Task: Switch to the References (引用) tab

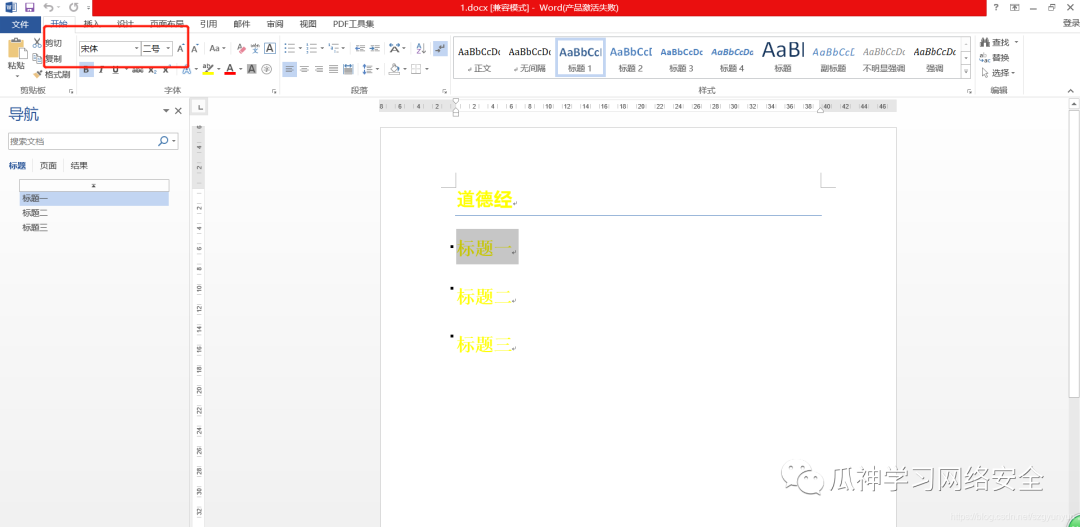Action: coord(208,24)
